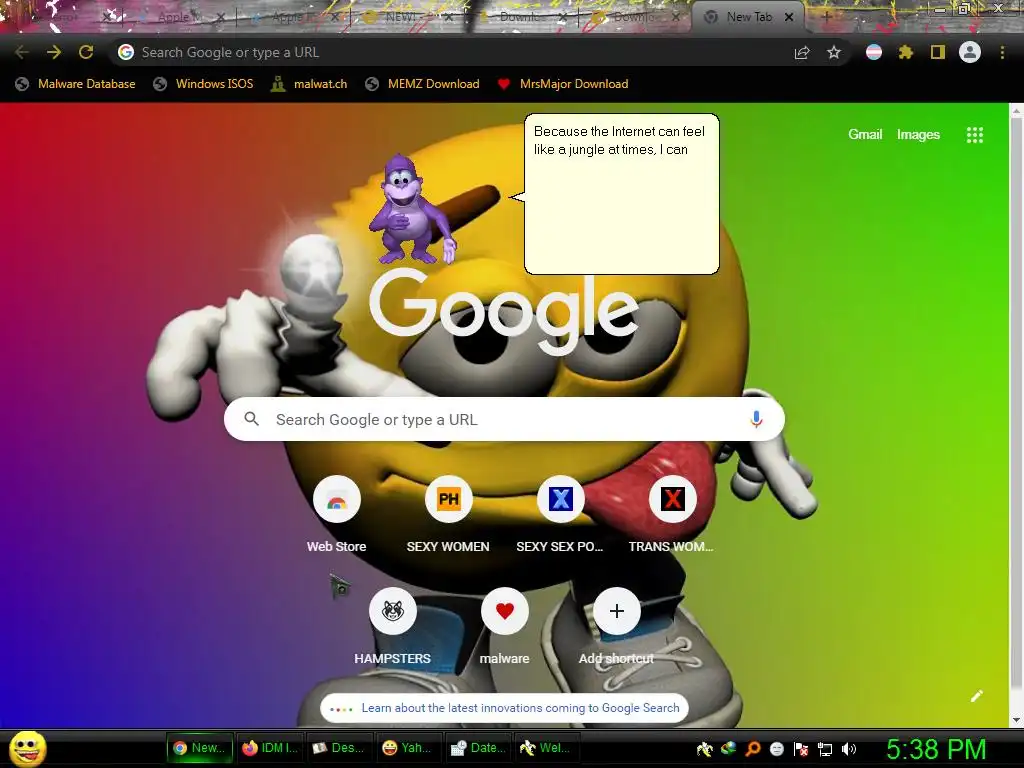Open the MrsMajor Download bookmark
This screenshot has width=1024, height=768.
(562, 84)
